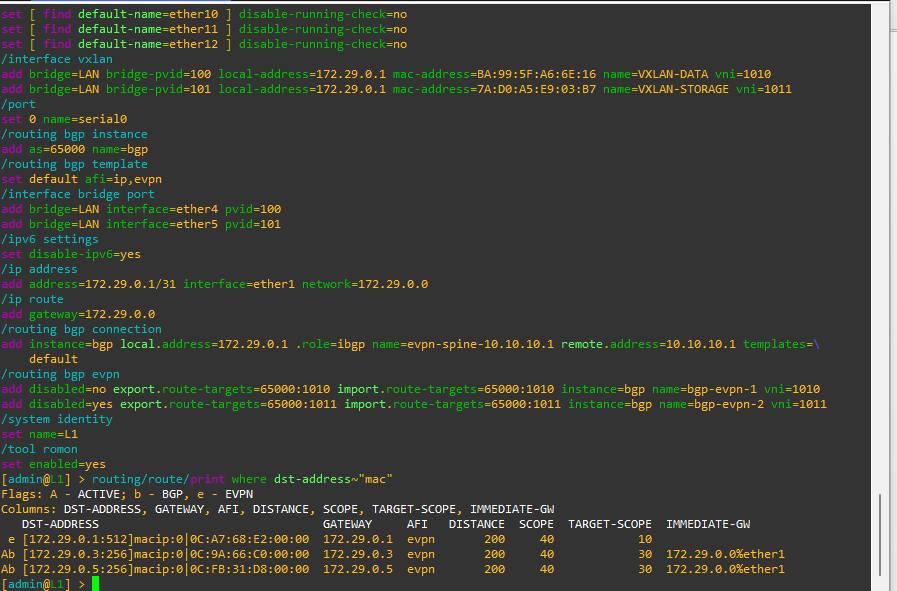Select the disable-ipv6=yes setting line

click(70, 253)
